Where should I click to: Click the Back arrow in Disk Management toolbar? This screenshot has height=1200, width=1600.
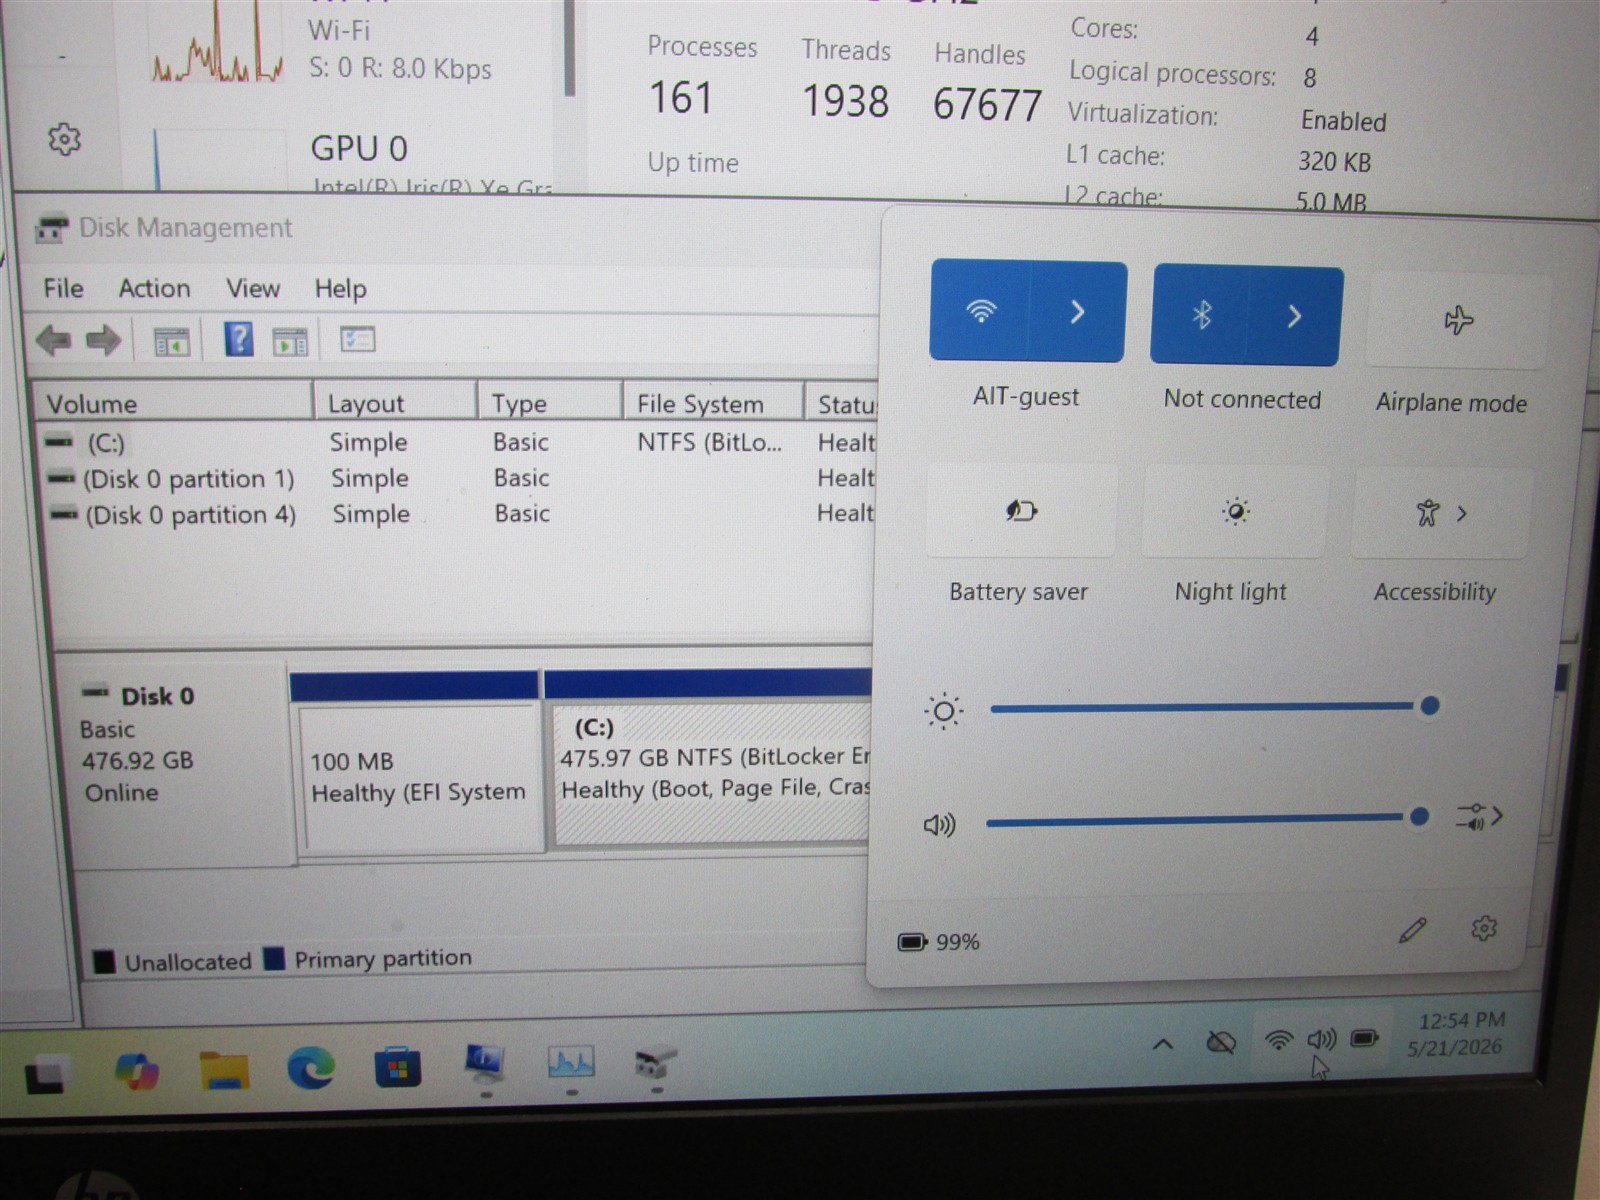click(54, 341)
